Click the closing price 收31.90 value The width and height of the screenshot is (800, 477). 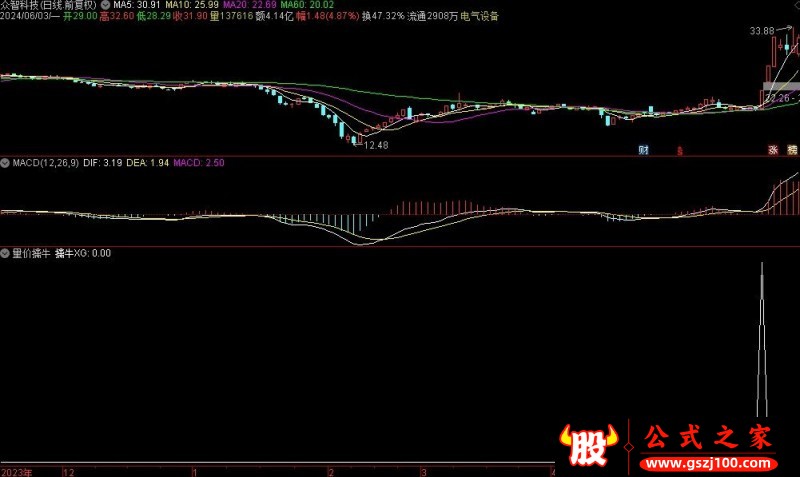click(190, 16)
